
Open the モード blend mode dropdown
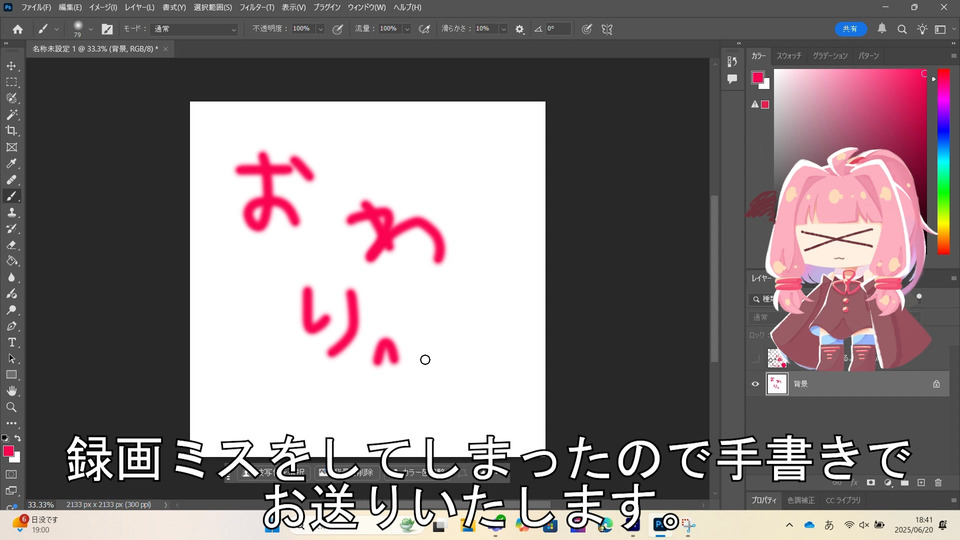click(x=195, y=29)
